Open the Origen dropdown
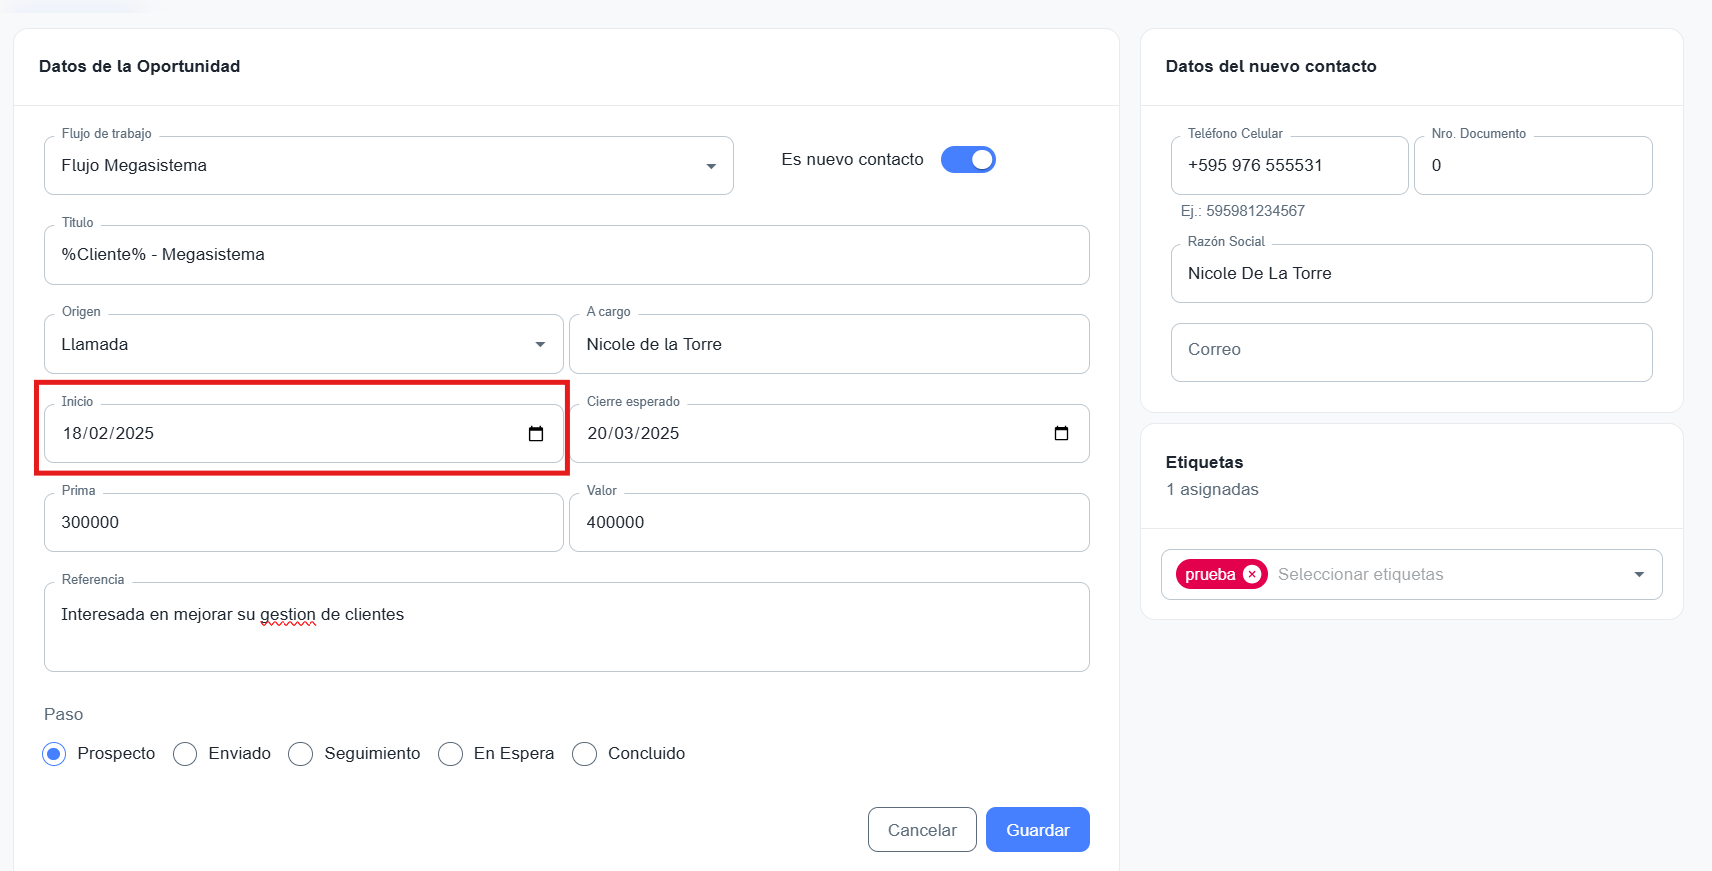This screenshot has height=871, width=1712. coord(540,345)
